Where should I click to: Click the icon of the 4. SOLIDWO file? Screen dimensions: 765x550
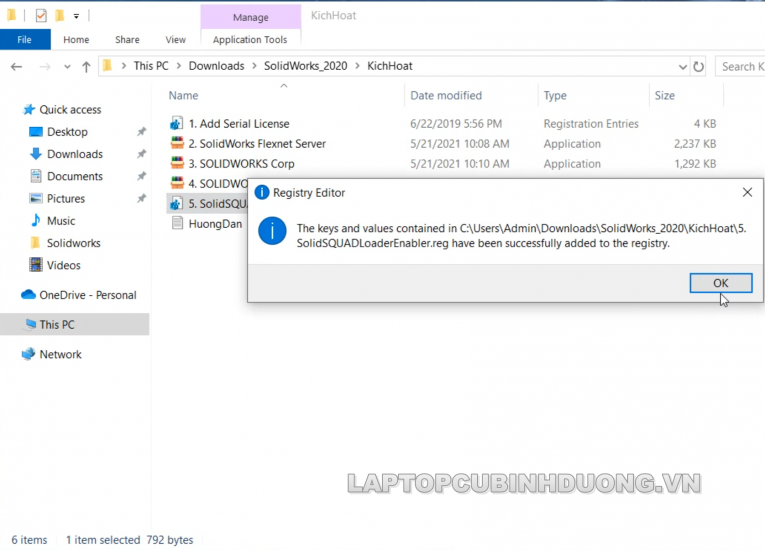coord(177,183)
